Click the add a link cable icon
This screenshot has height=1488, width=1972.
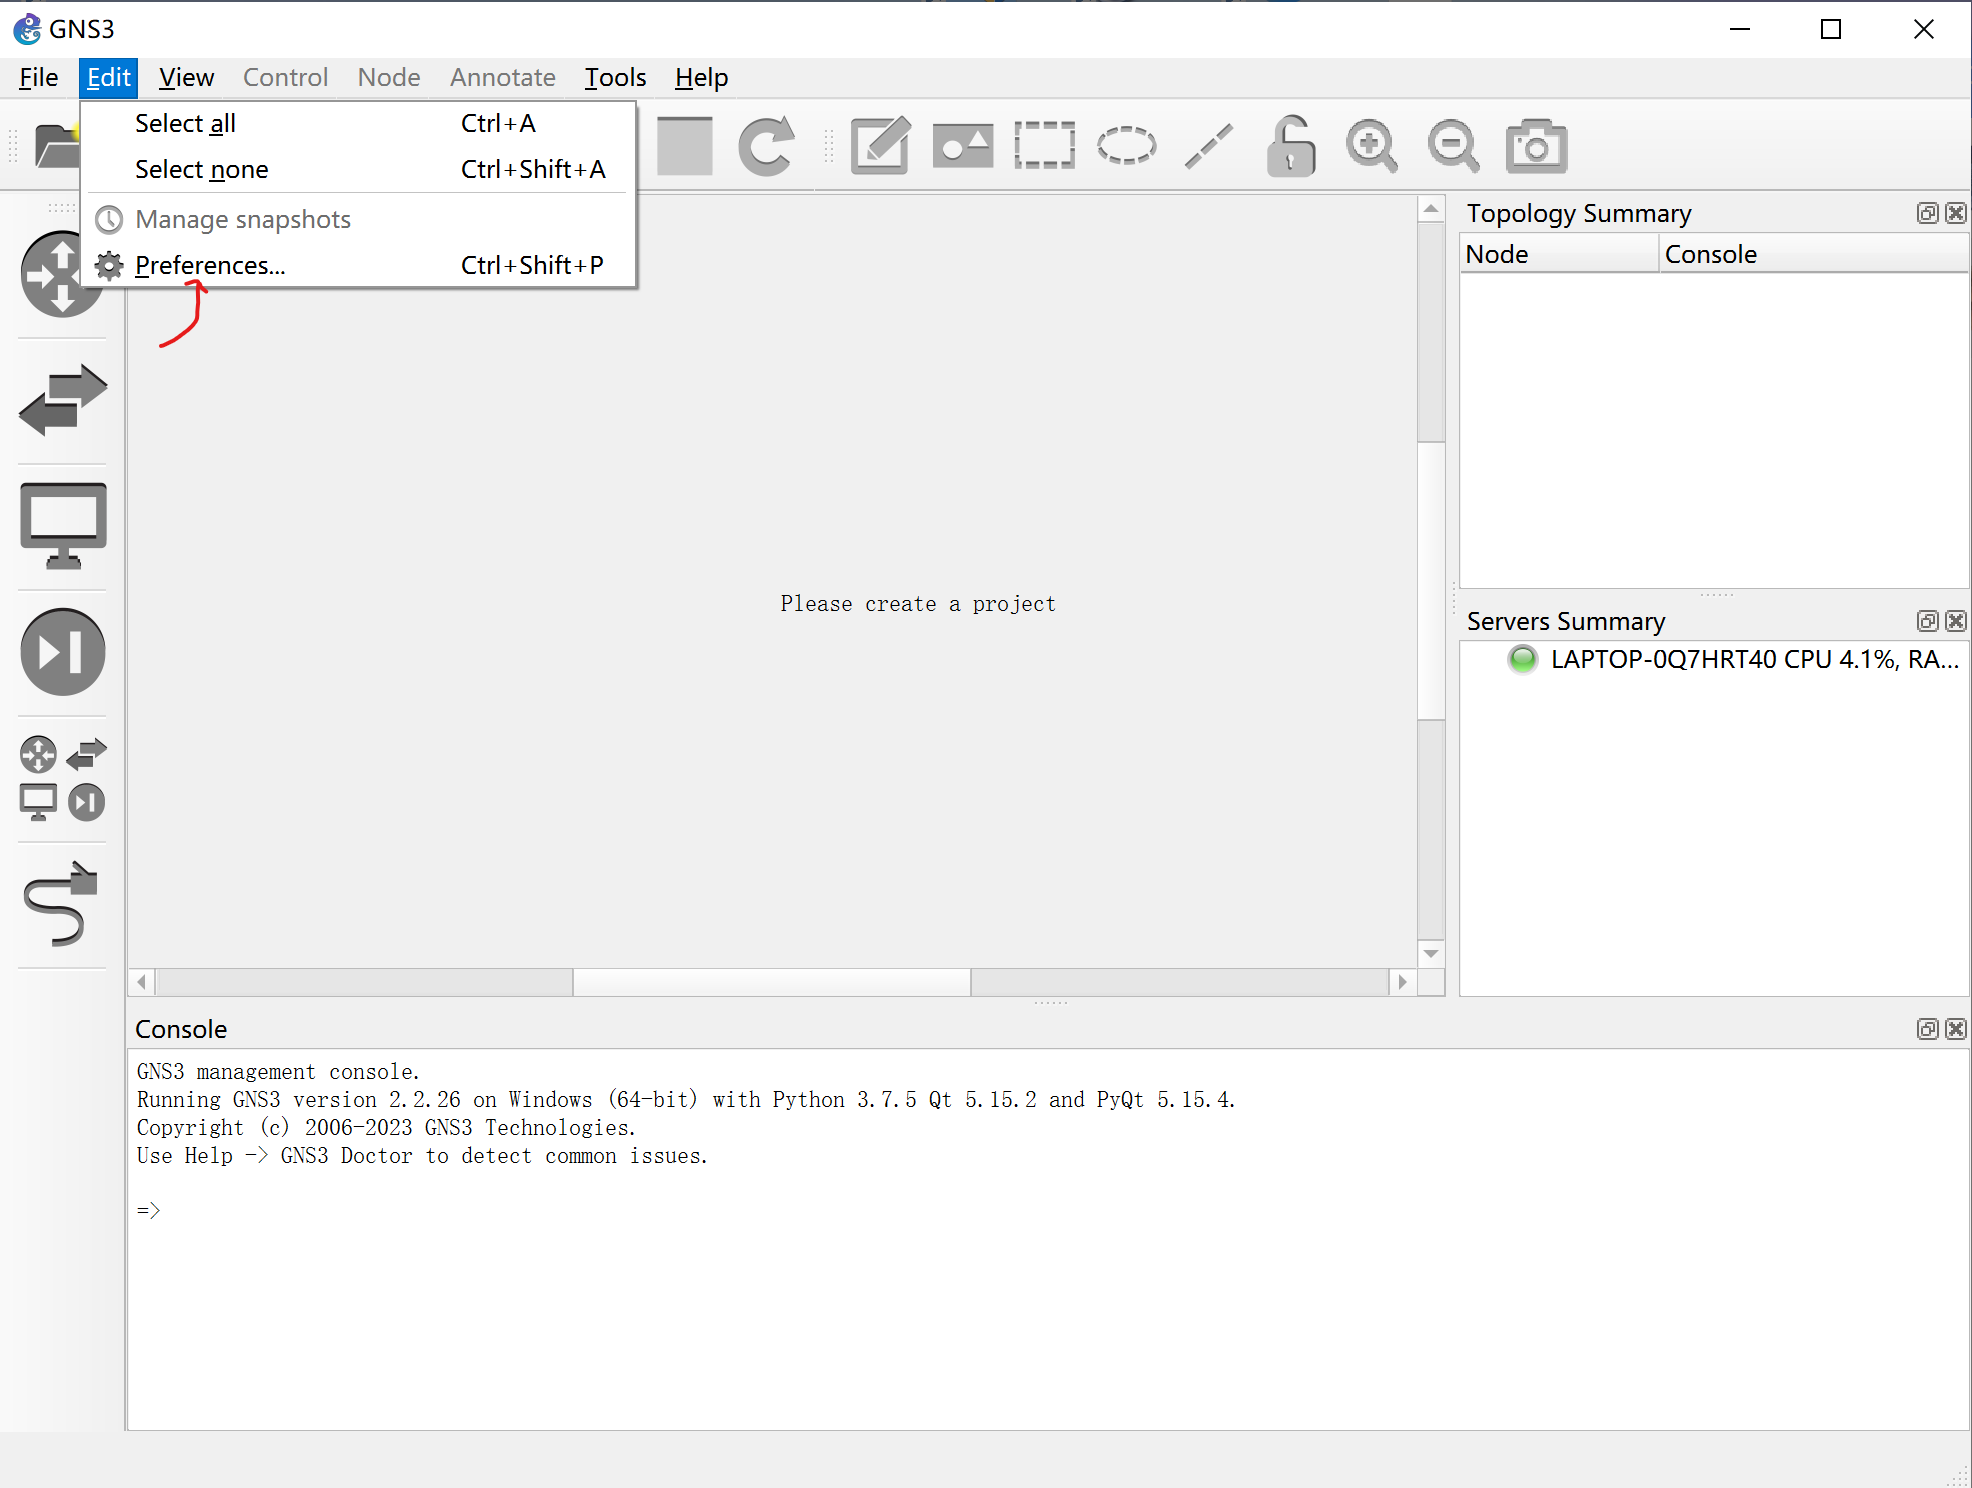(x=62, y=904)
